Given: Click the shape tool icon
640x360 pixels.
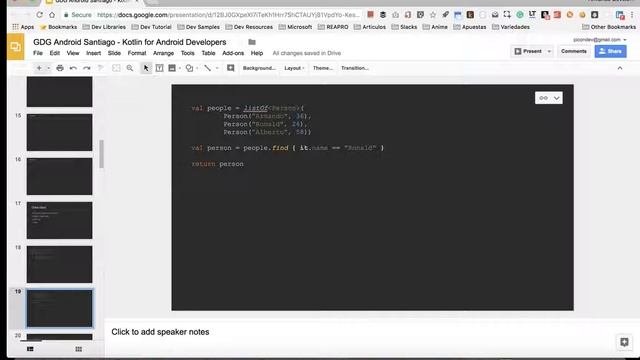Looking at the screenshot, I should (x=189, y=68).
